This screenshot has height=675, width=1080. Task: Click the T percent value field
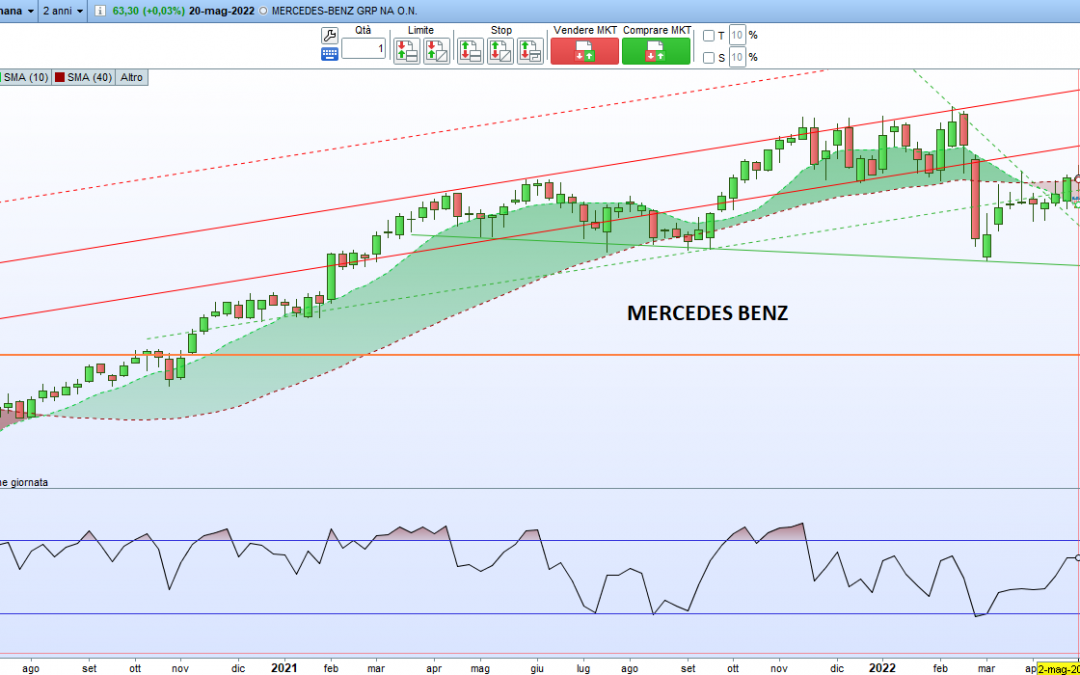click(737, 35)
